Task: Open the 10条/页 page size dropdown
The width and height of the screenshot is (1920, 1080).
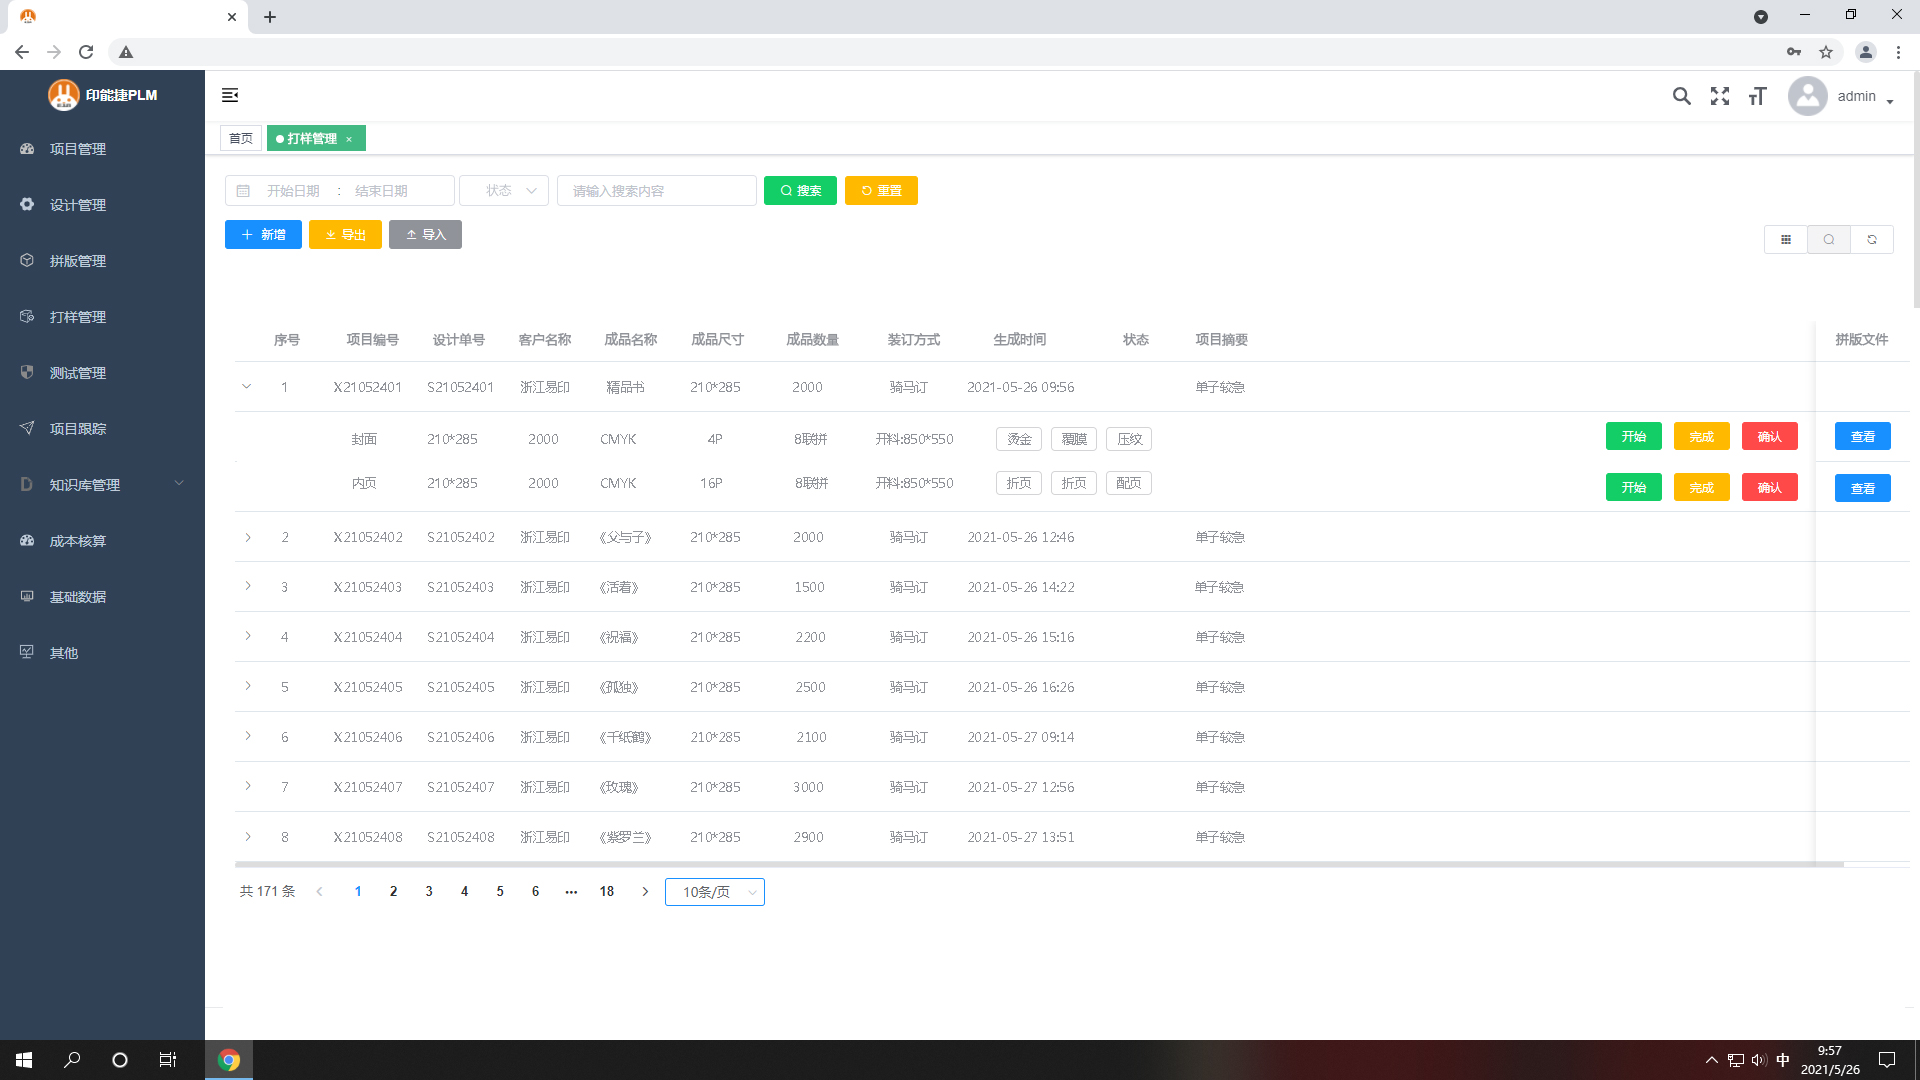Action: (715, 892)
